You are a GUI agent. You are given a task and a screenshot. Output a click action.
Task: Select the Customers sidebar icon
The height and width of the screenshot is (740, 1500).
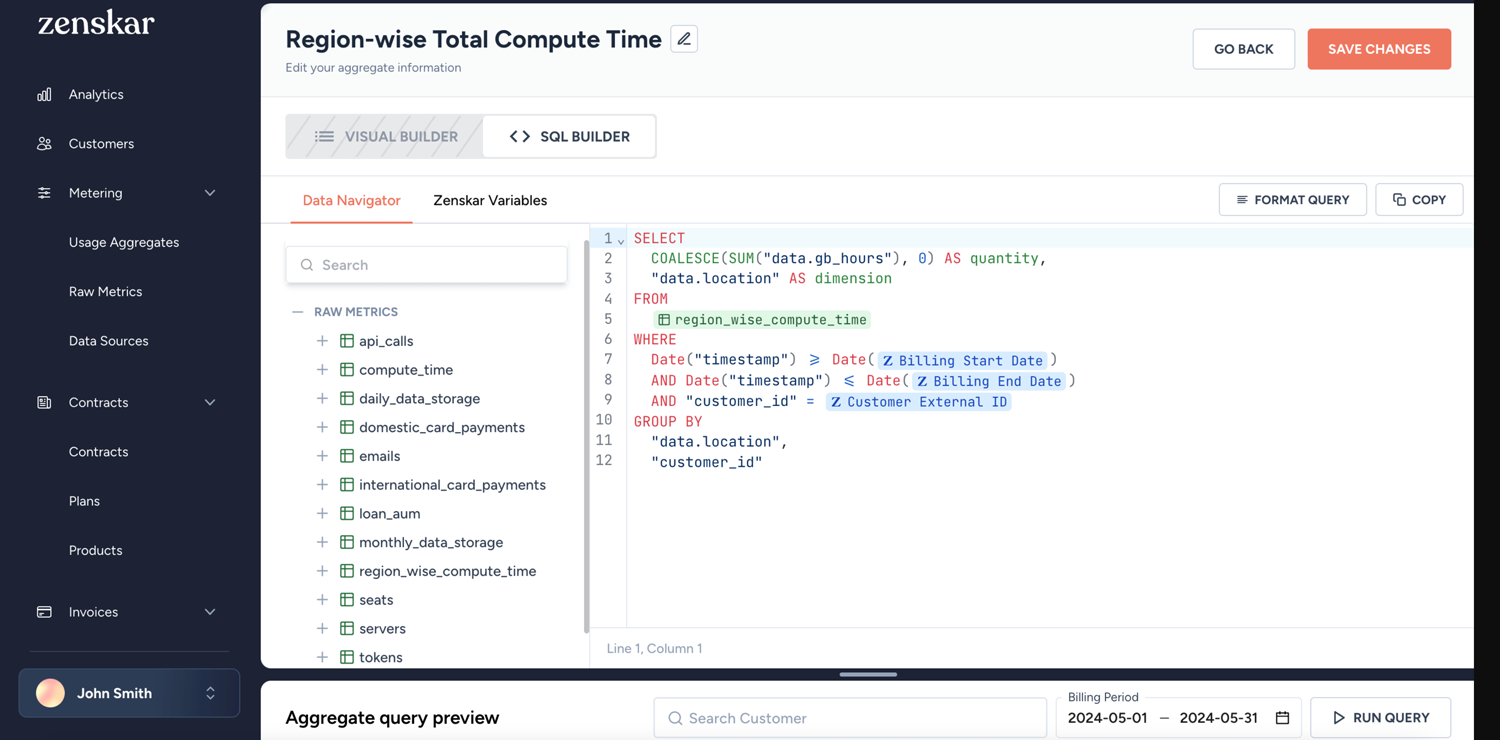coord(44,143)
